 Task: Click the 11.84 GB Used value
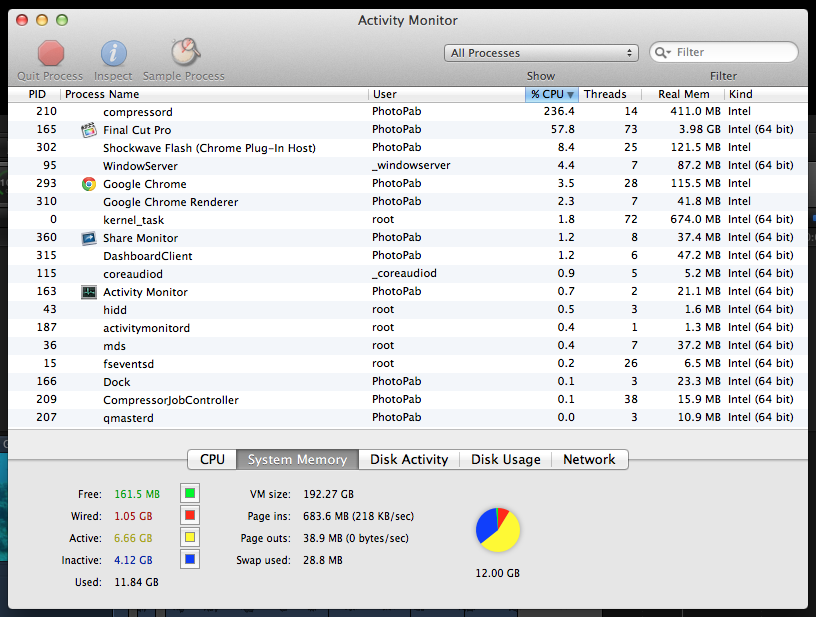136,582
